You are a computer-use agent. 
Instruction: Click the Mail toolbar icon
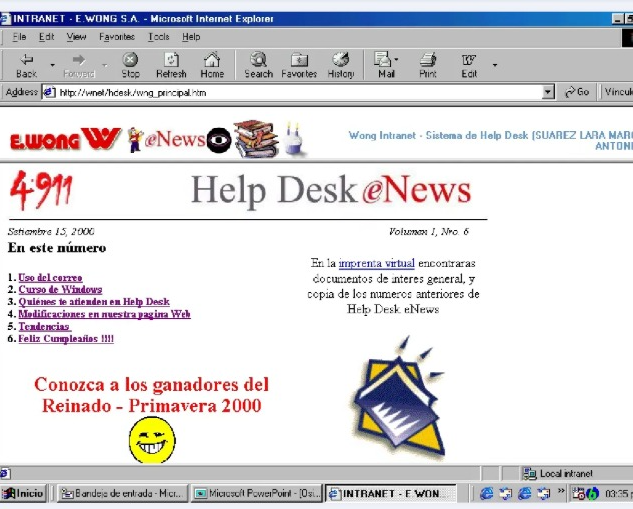pyautogui.click(x=384, y=65)
